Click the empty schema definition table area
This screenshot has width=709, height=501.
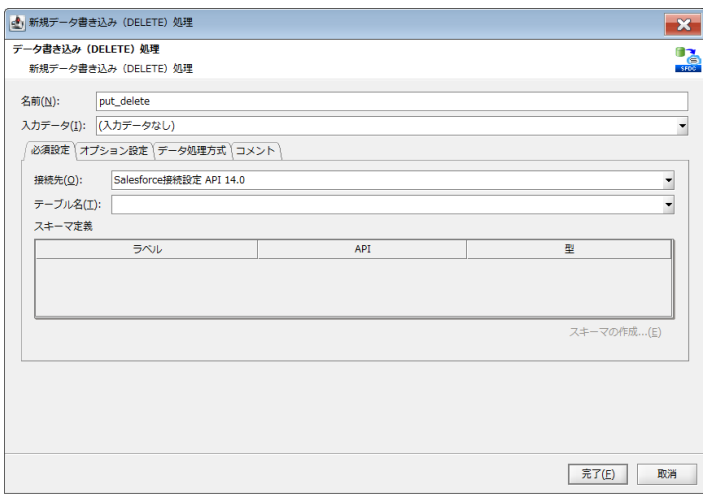pos(353,288)
